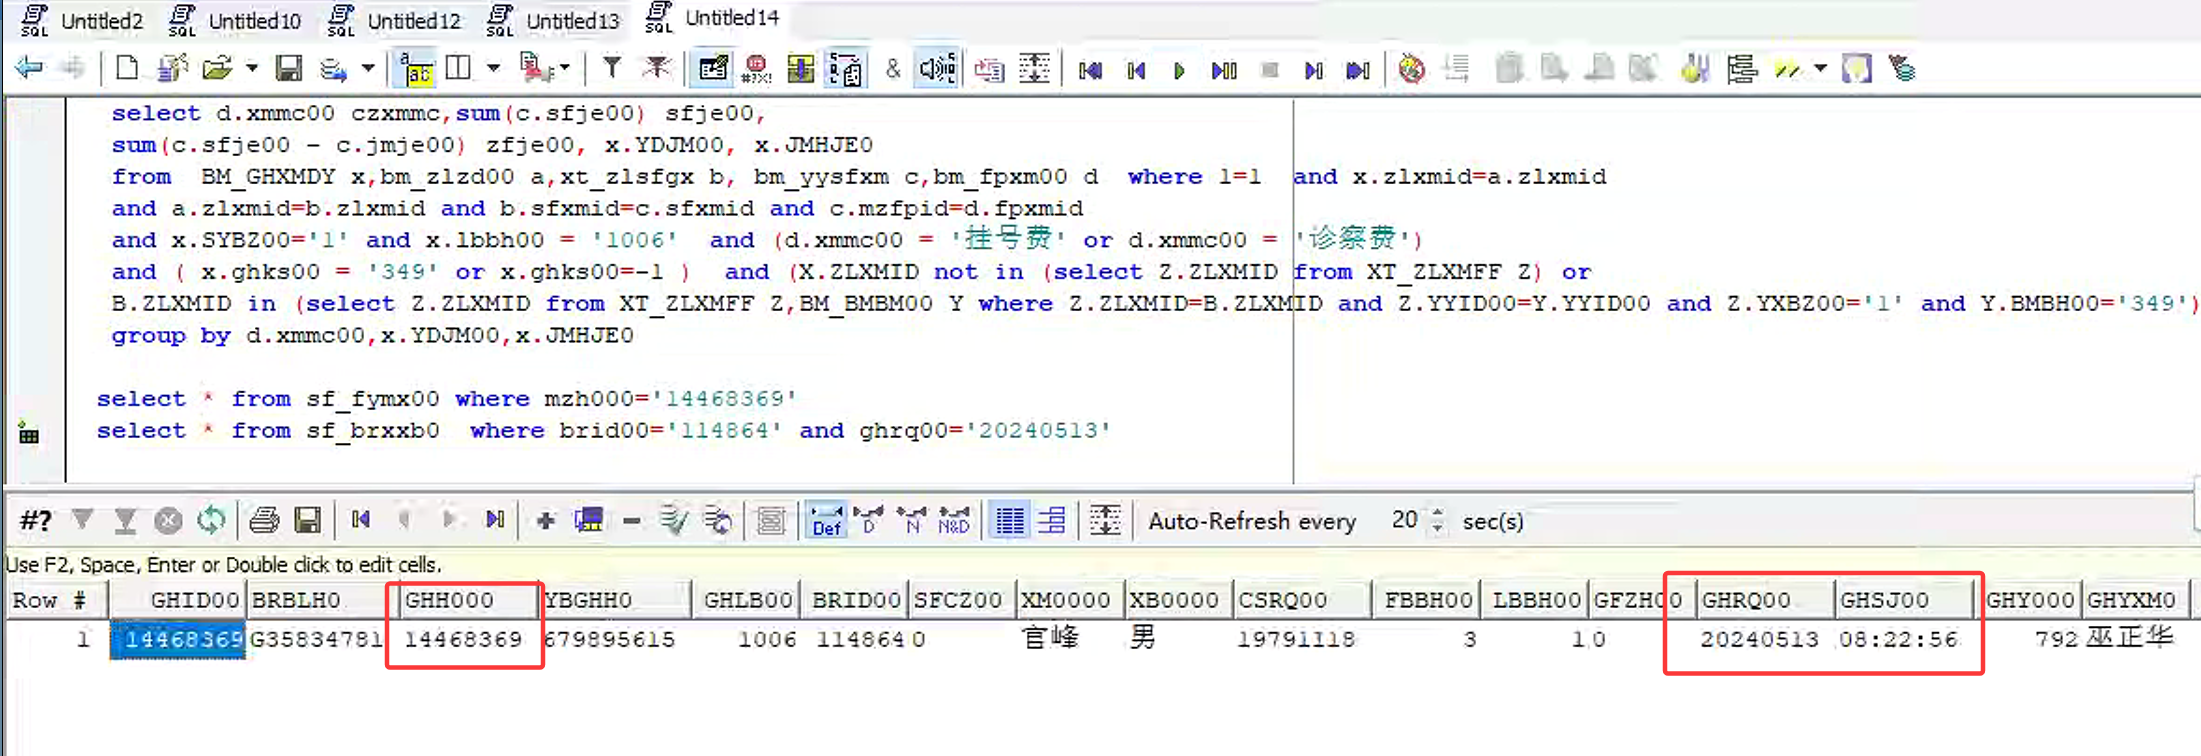Select the highlighted cell 14468369 under GHID00
Image resolution: width=2201 pixels, height=756 pixels.
[178, 639]
